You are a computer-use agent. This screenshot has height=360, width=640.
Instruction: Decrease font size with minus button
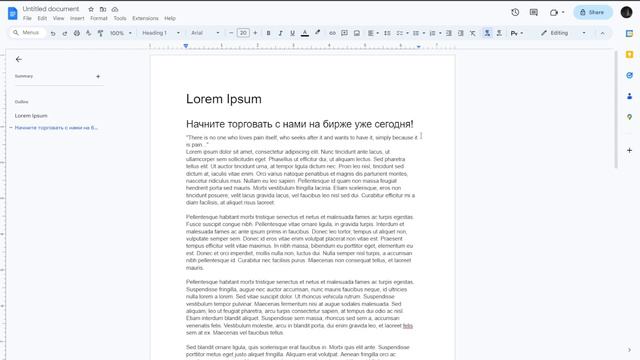coord(231,33)
